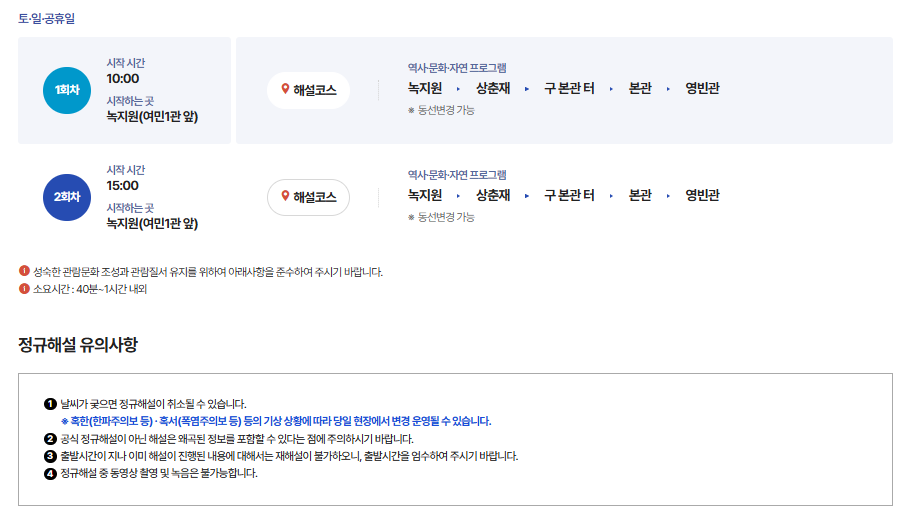The height and width of the screenshot is (524, 911).
Task: Click 역사·문화·자연 프로그램 label in 2회차 row
Action: 457,175
